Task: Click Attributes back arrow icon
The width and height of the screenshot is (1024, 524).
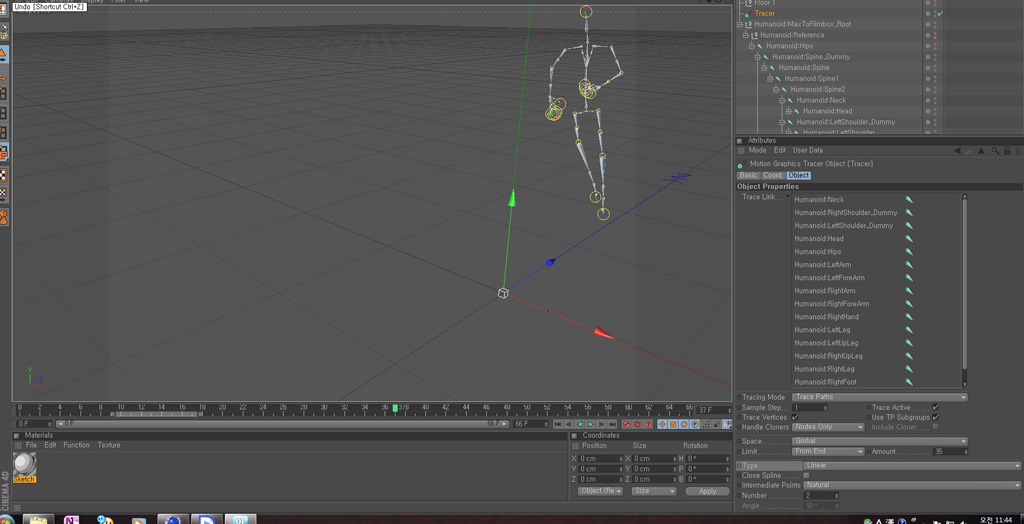Action: tap(957, 150)
